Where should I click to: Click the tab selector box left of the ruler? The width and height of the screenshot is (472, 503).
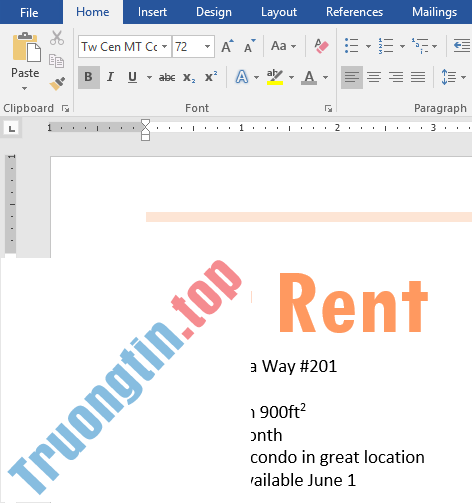point(12,128)
